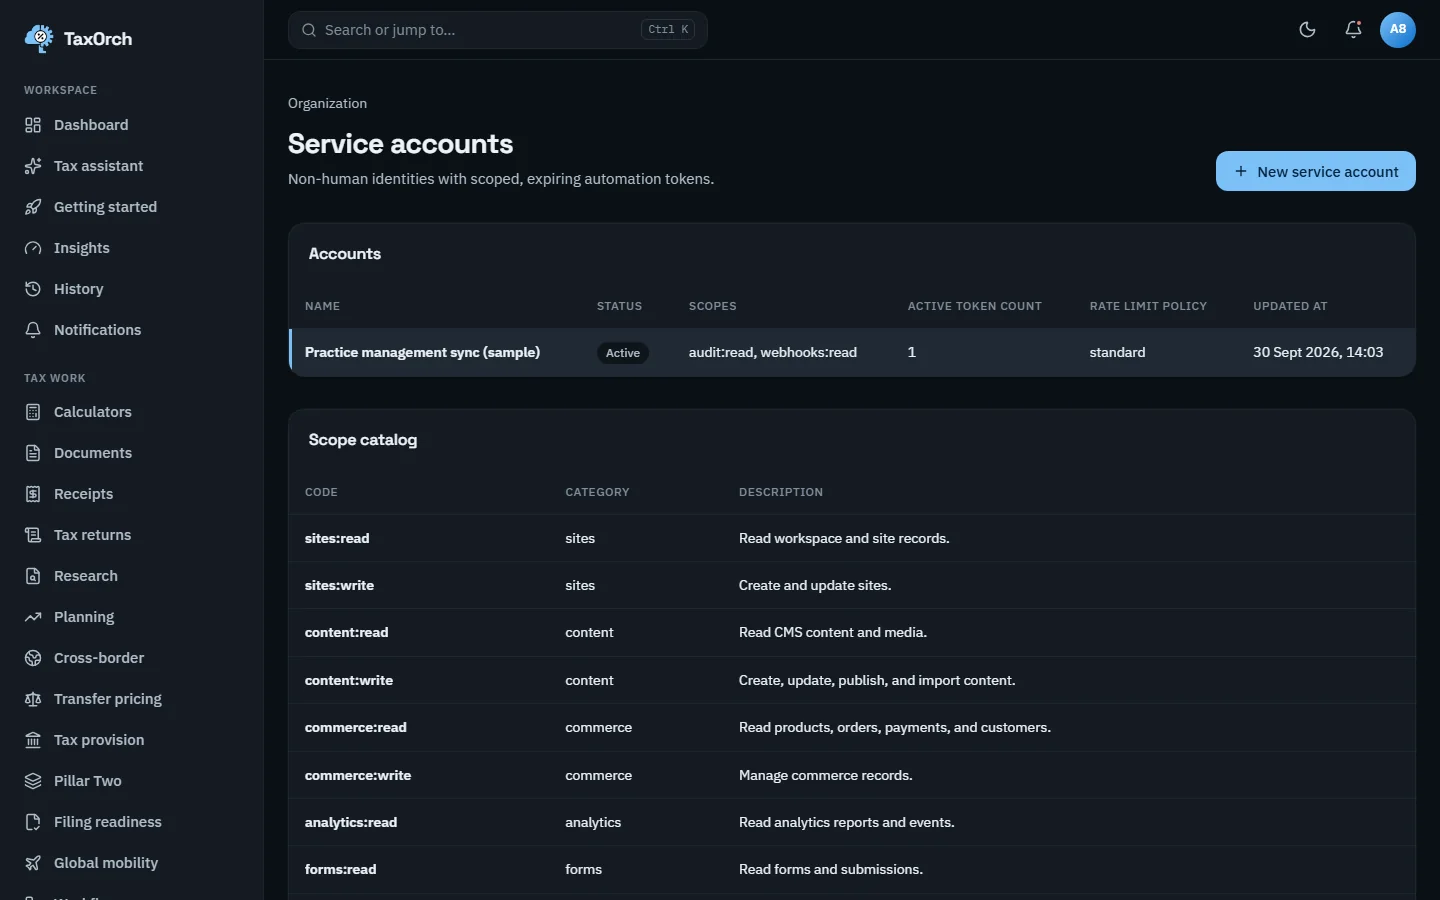
Task: Select the commerce:write scope code
Action: [x=358, y=775]
